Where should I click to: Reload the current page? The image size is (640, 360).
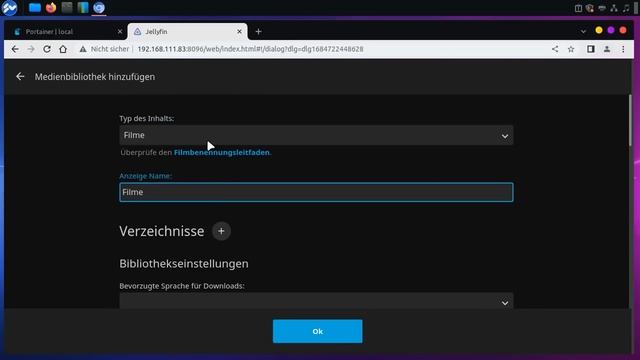(47, 49)
